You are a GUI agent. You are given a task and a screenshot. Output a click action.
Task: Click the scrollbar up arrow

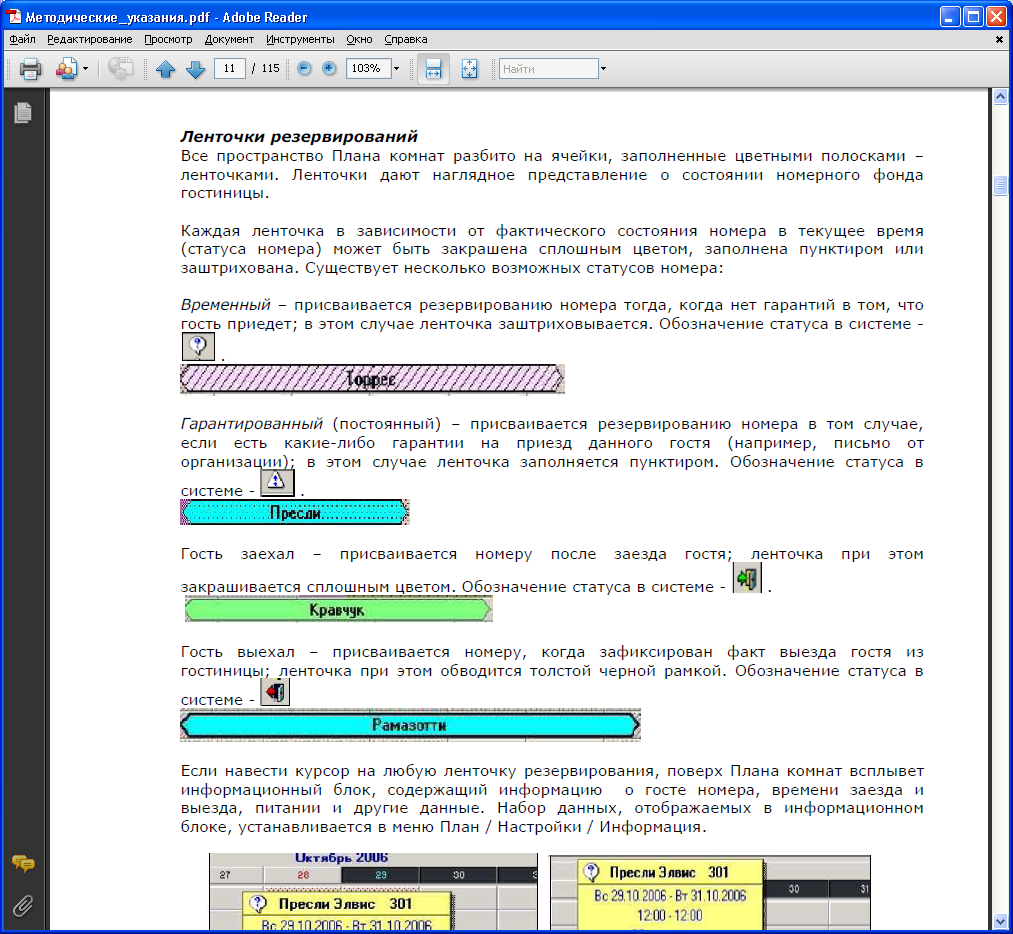click(x=1000, y=97)
